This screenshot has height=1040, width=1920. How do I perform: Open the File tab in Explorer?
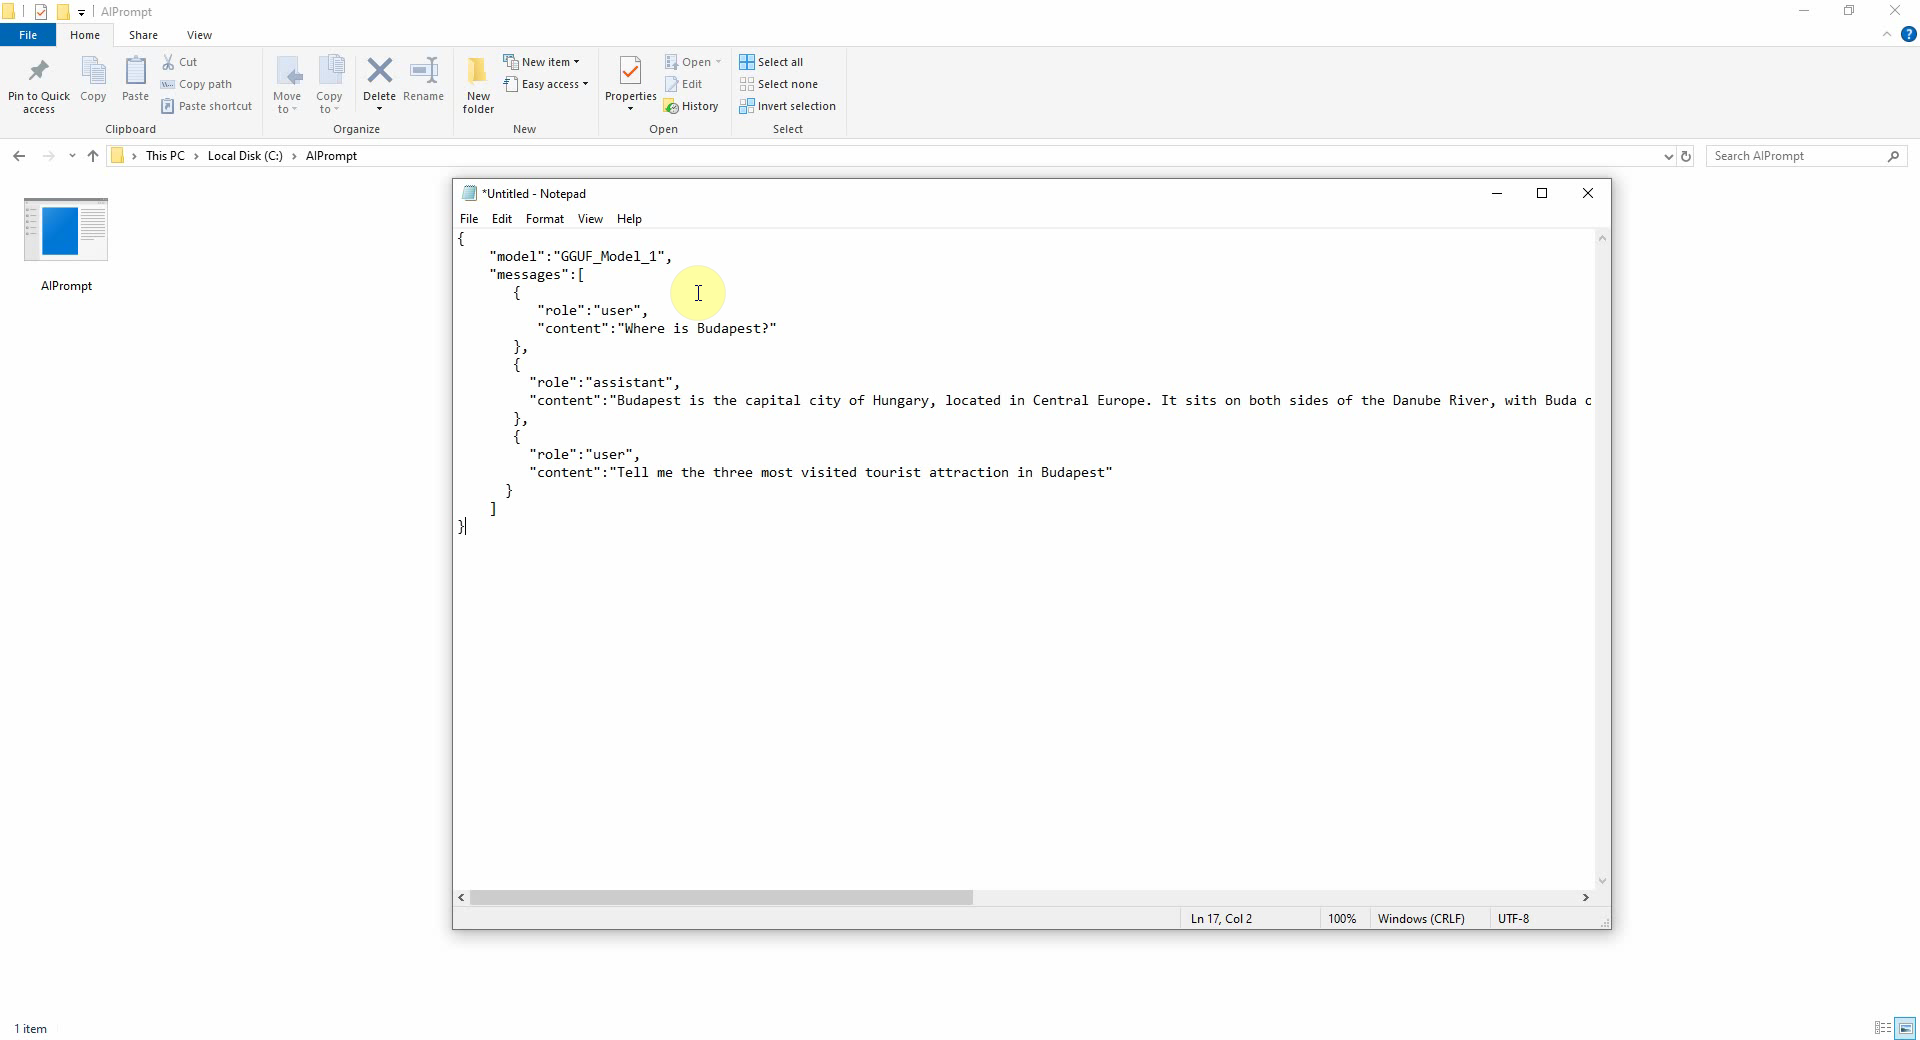pos(28,35)
